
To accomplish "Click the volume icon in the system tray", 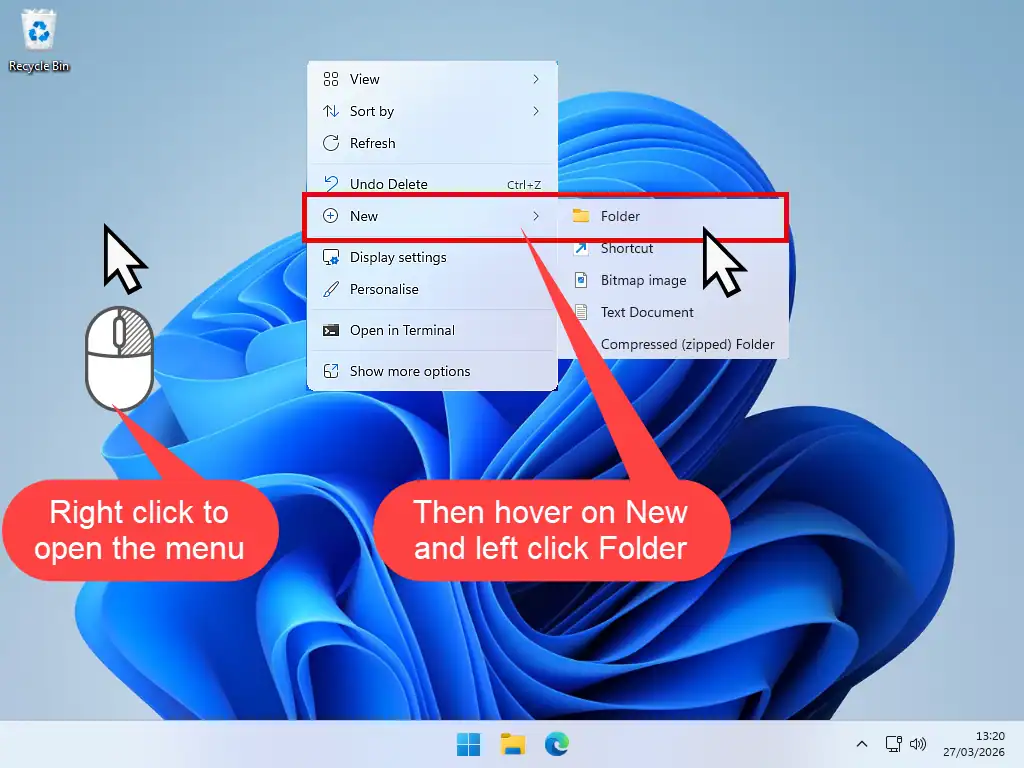I will point(918,744).
